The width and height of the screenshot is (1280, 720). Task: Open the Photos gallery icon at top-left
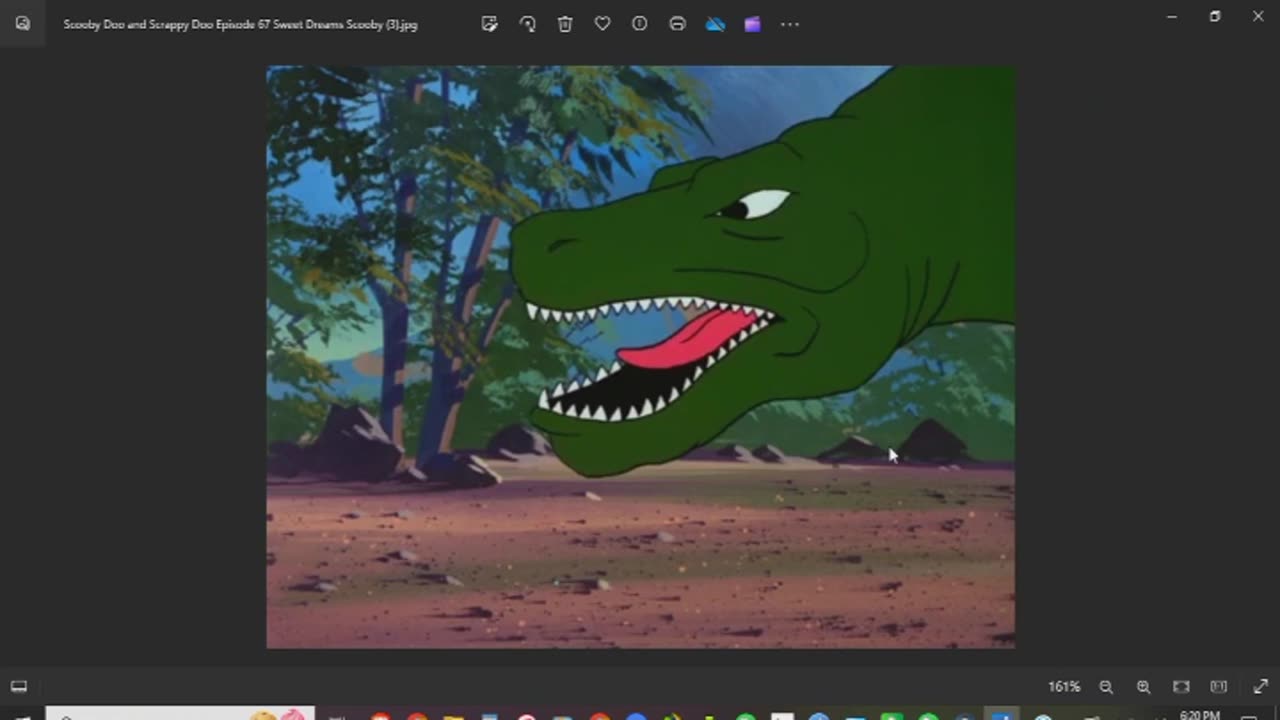point(22,24)
